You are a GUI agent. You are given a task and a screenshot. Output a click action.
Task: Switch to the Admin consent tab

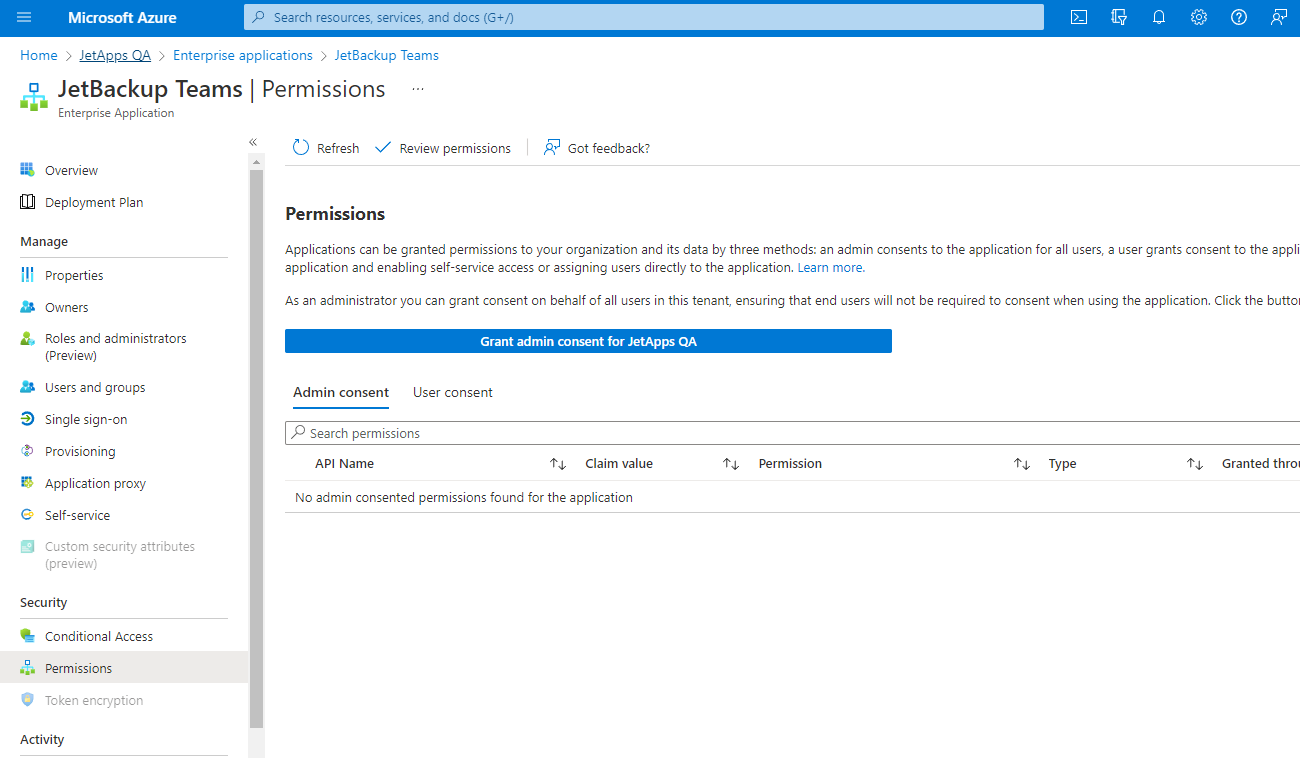[341, 393]
